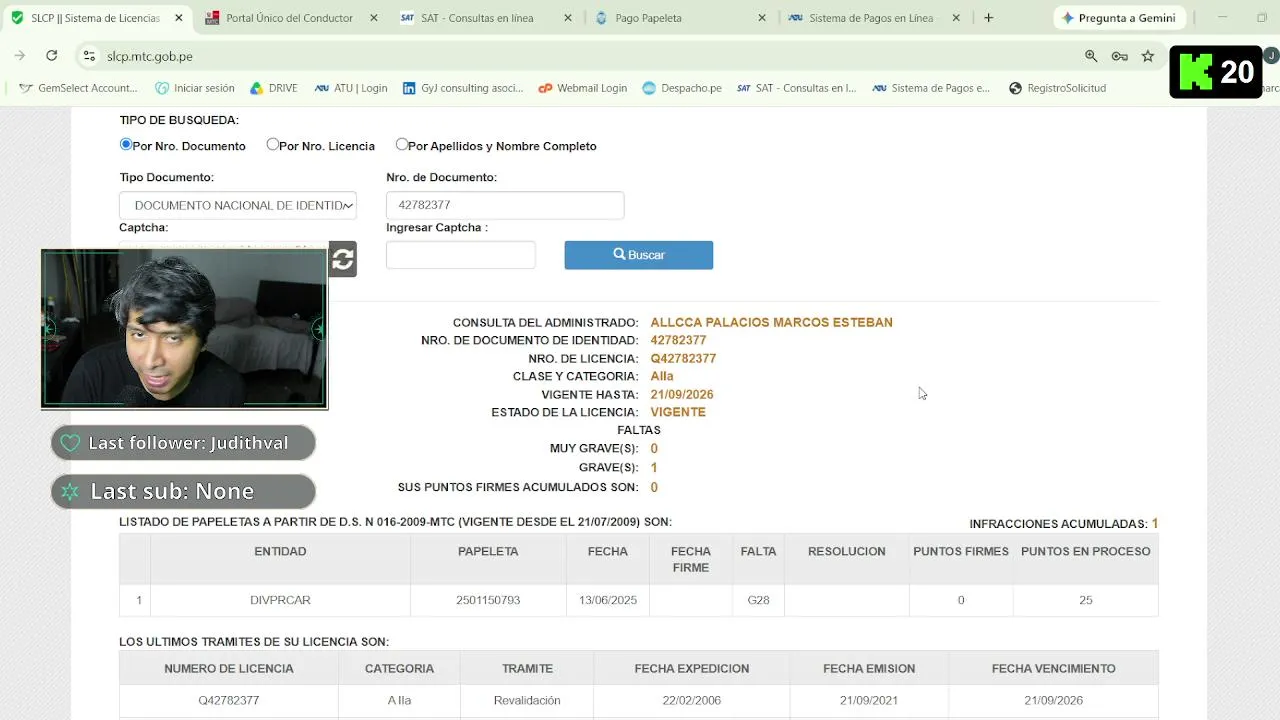Viewport: 1280px width, 720px height.
Task: Click license number Q42782377 in results
Action: [x=683, y=358]
